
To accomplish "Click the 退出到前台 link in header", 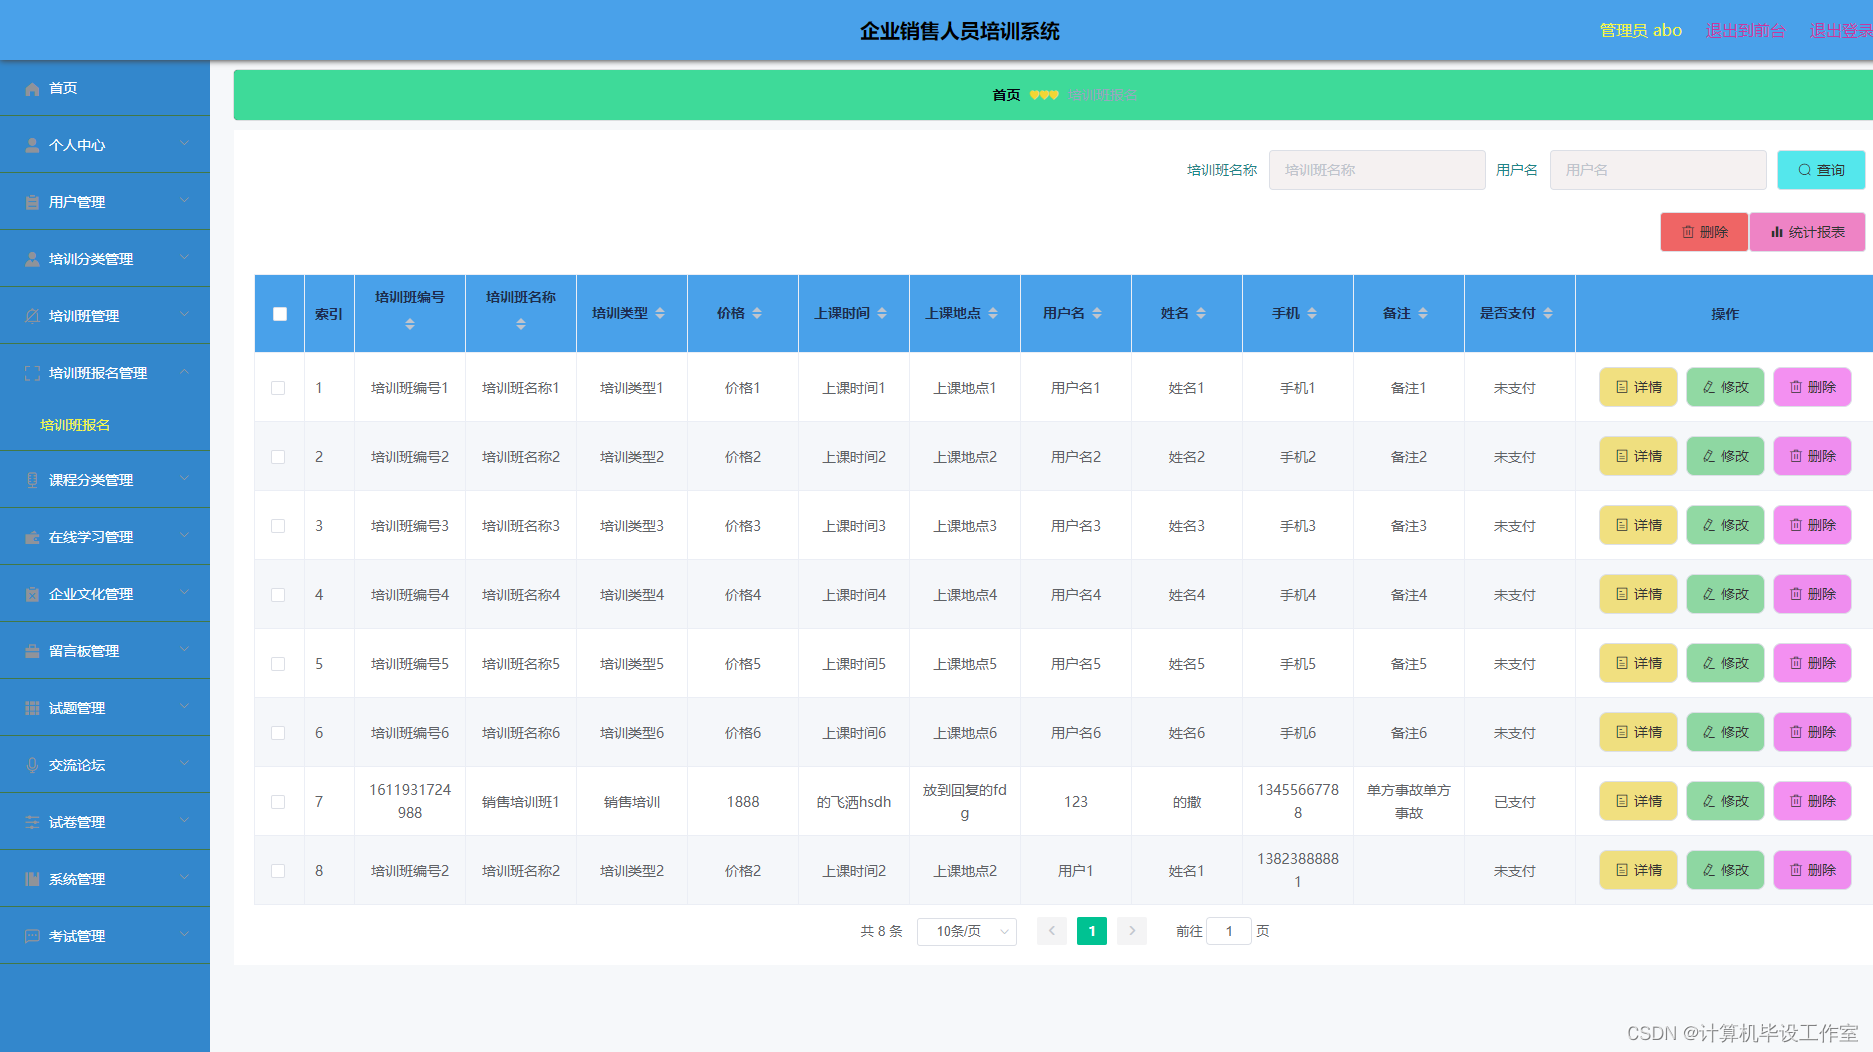I will point(1745,31).
